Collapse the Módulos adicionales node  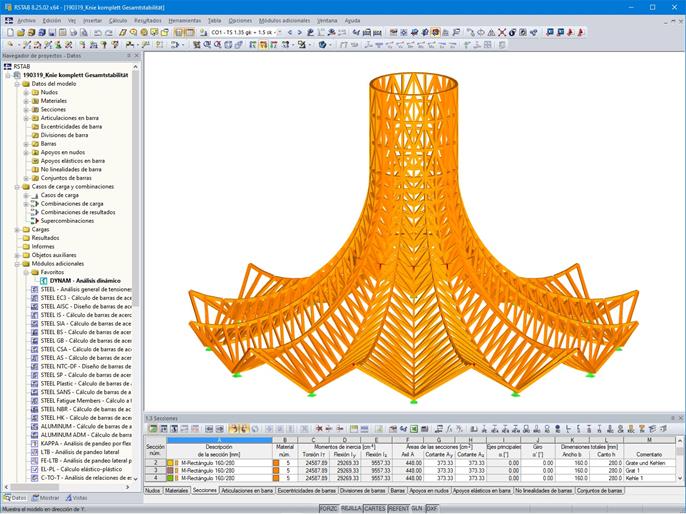(17, 264)
